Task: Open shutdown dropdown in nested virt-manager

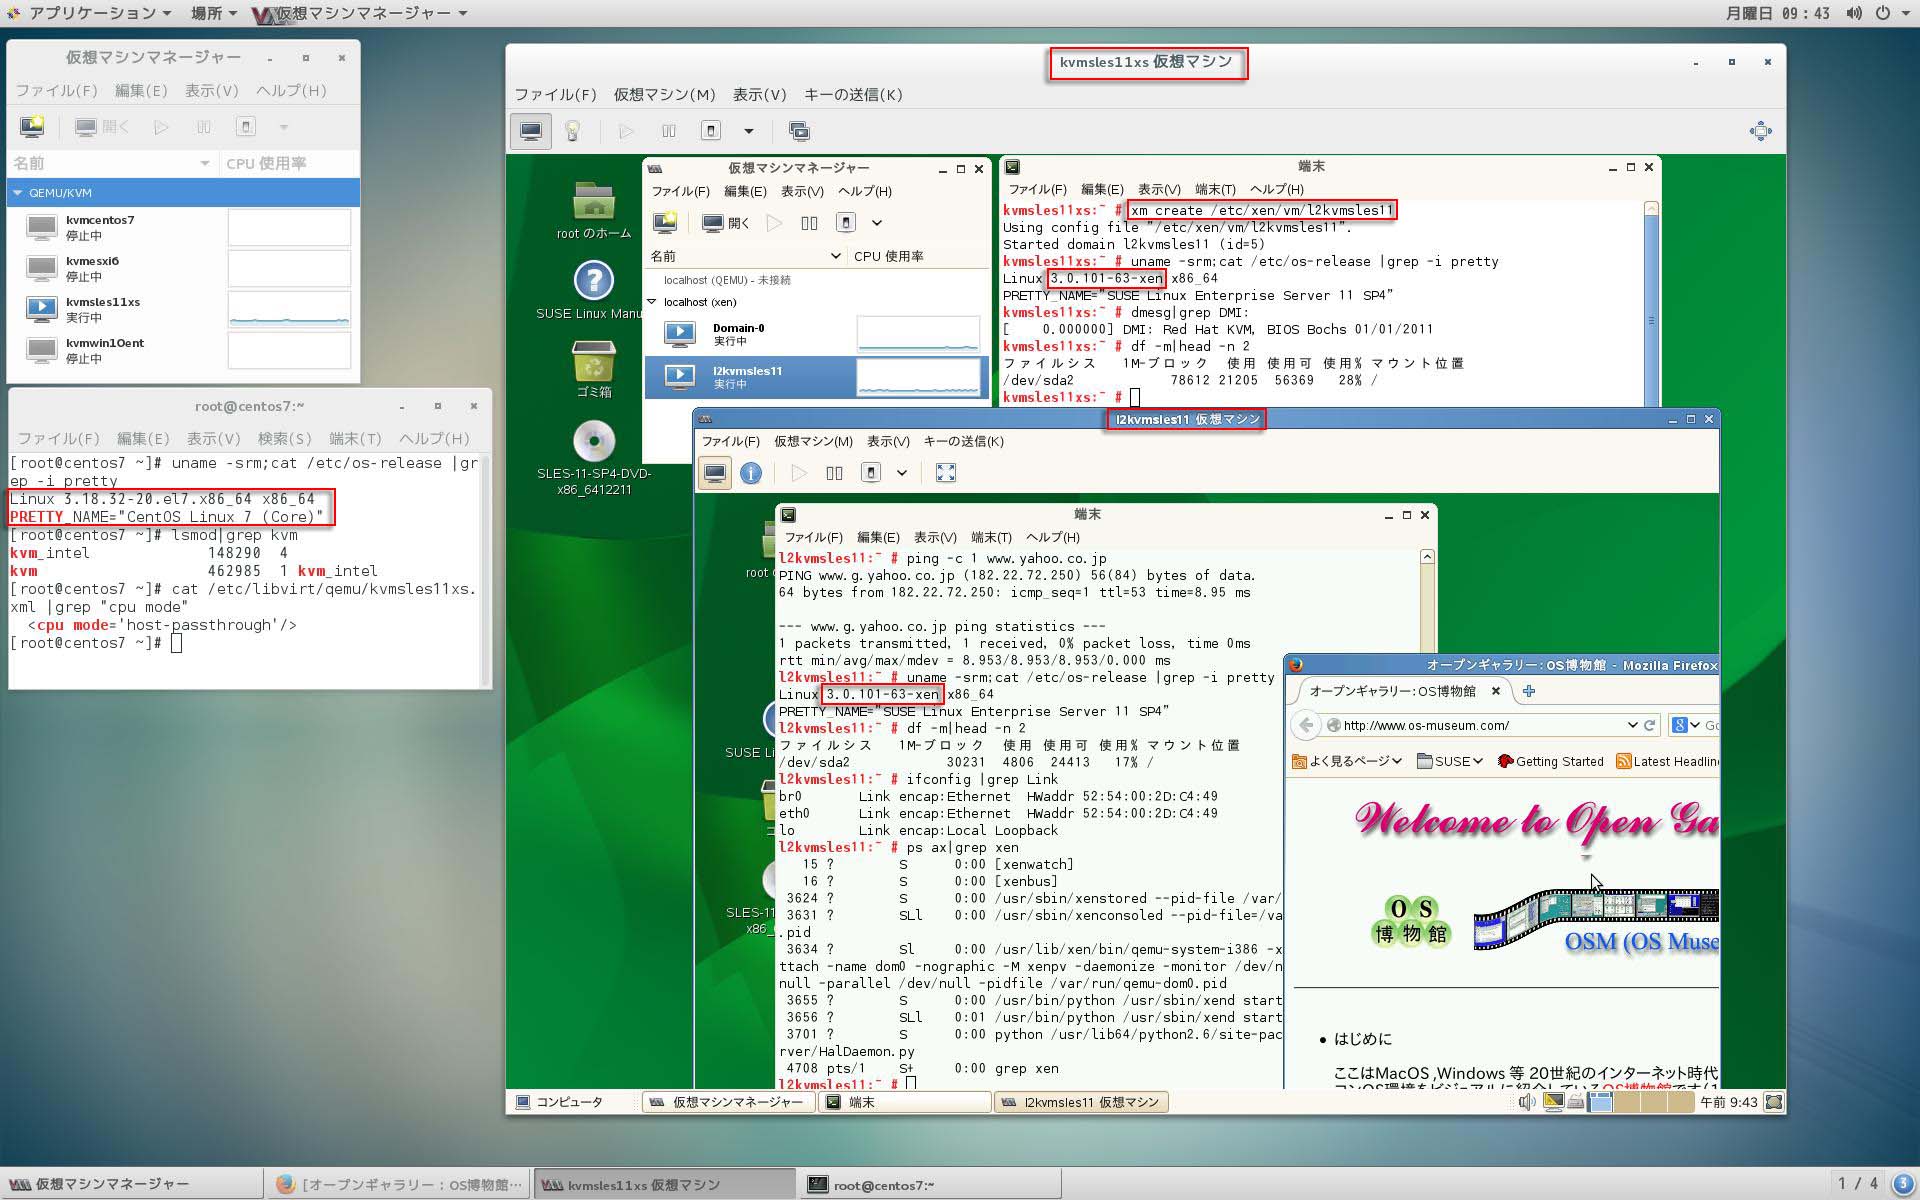Action: tap(877, 223)
